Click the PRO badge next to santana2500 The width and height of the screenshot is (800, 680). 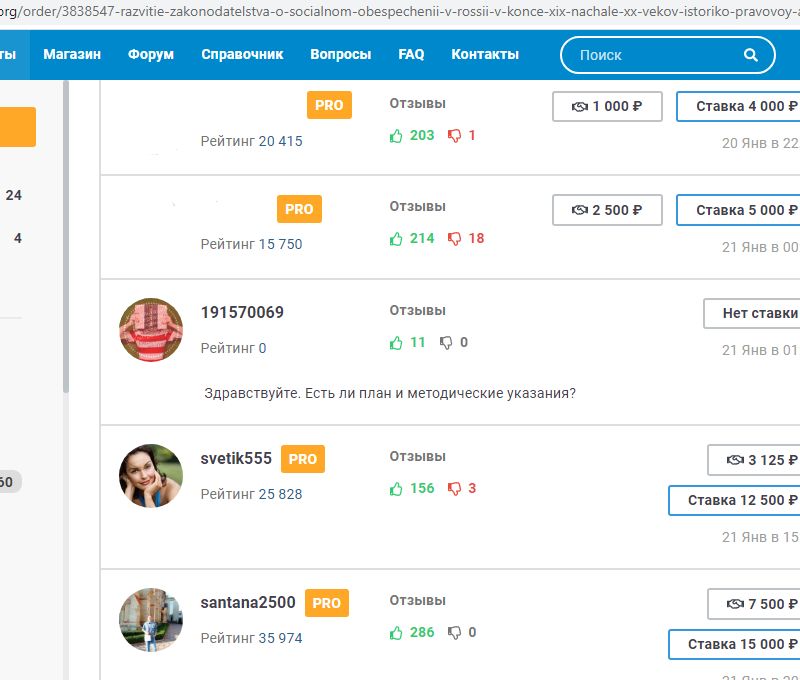click(326, 603)
